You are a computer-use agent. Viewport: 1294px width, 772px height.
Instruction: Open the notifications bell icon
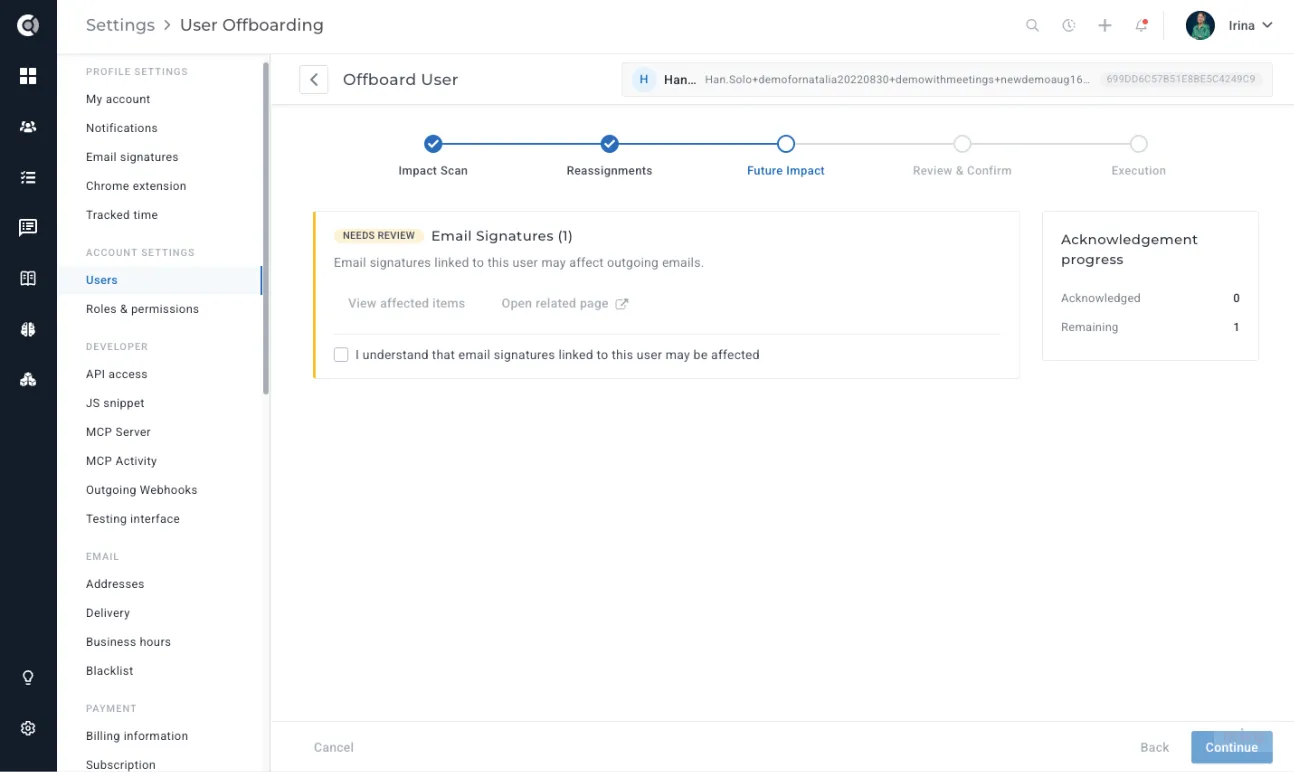(x=1141, y=26)
